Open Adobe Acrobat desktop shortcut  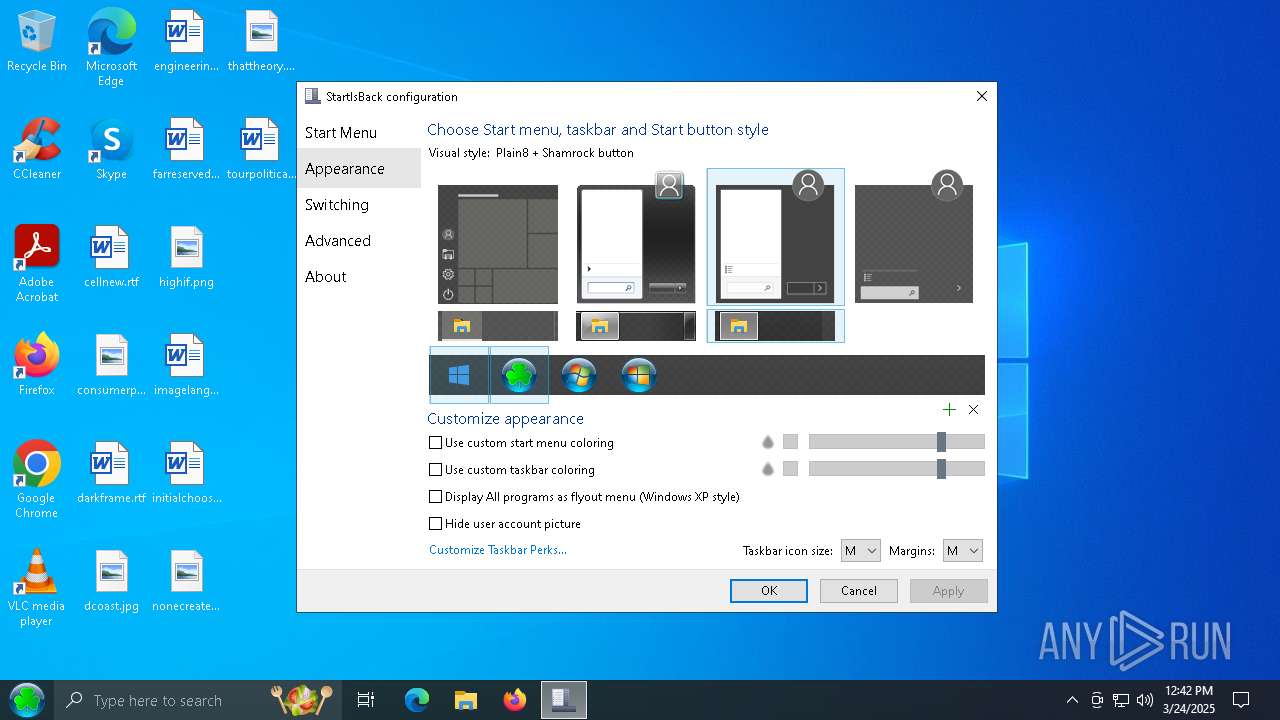click(x=37, y=264)
